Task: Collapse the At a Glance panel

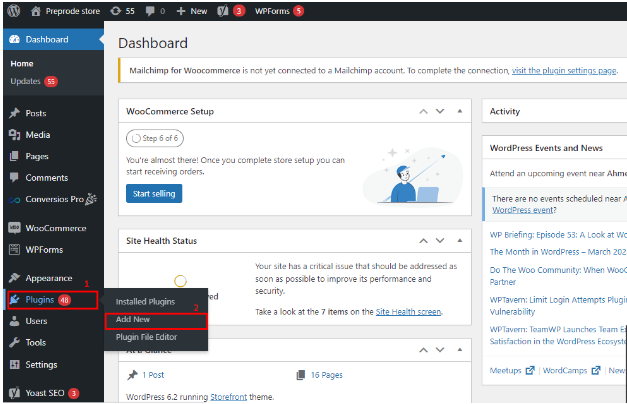Action: coord(460,350)
